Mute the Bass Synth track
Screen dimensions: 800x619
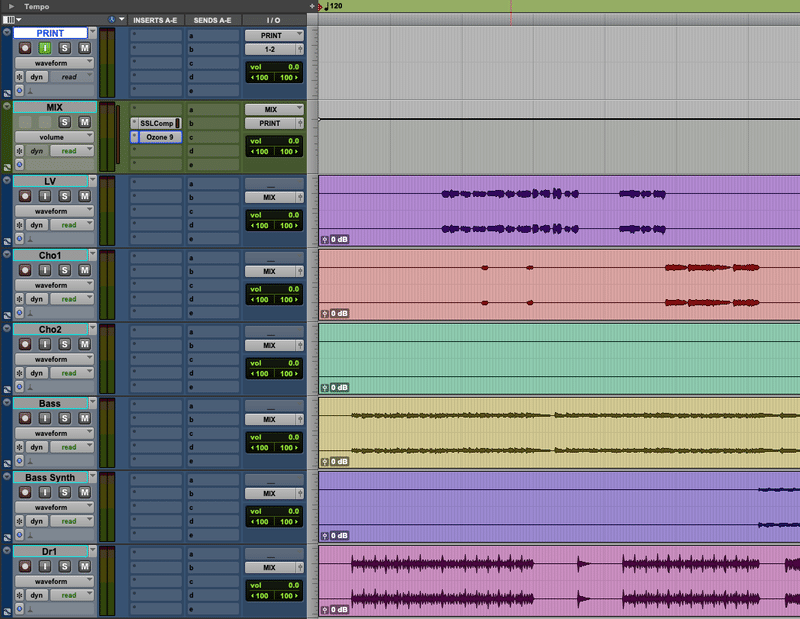pos(84,492)
